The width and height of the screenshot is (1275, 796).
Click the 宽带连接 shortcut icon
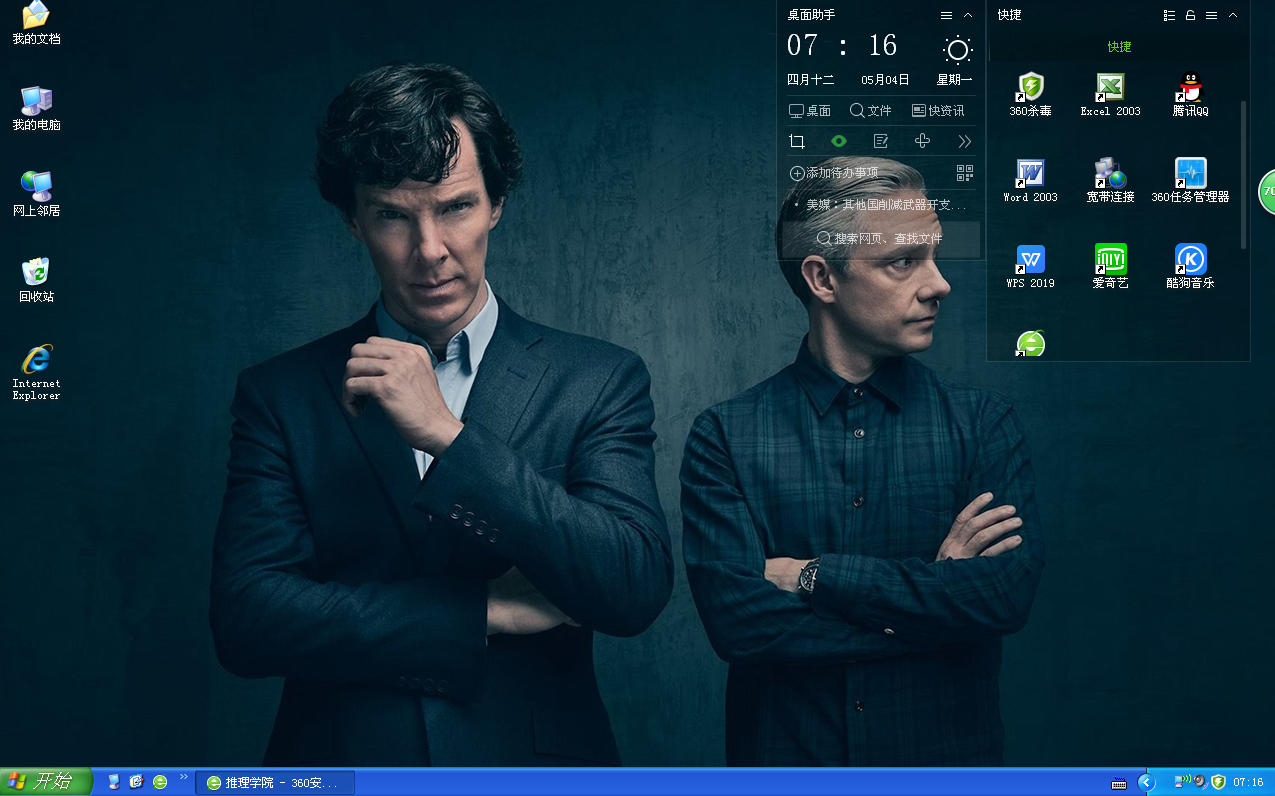coord(1110,181)
